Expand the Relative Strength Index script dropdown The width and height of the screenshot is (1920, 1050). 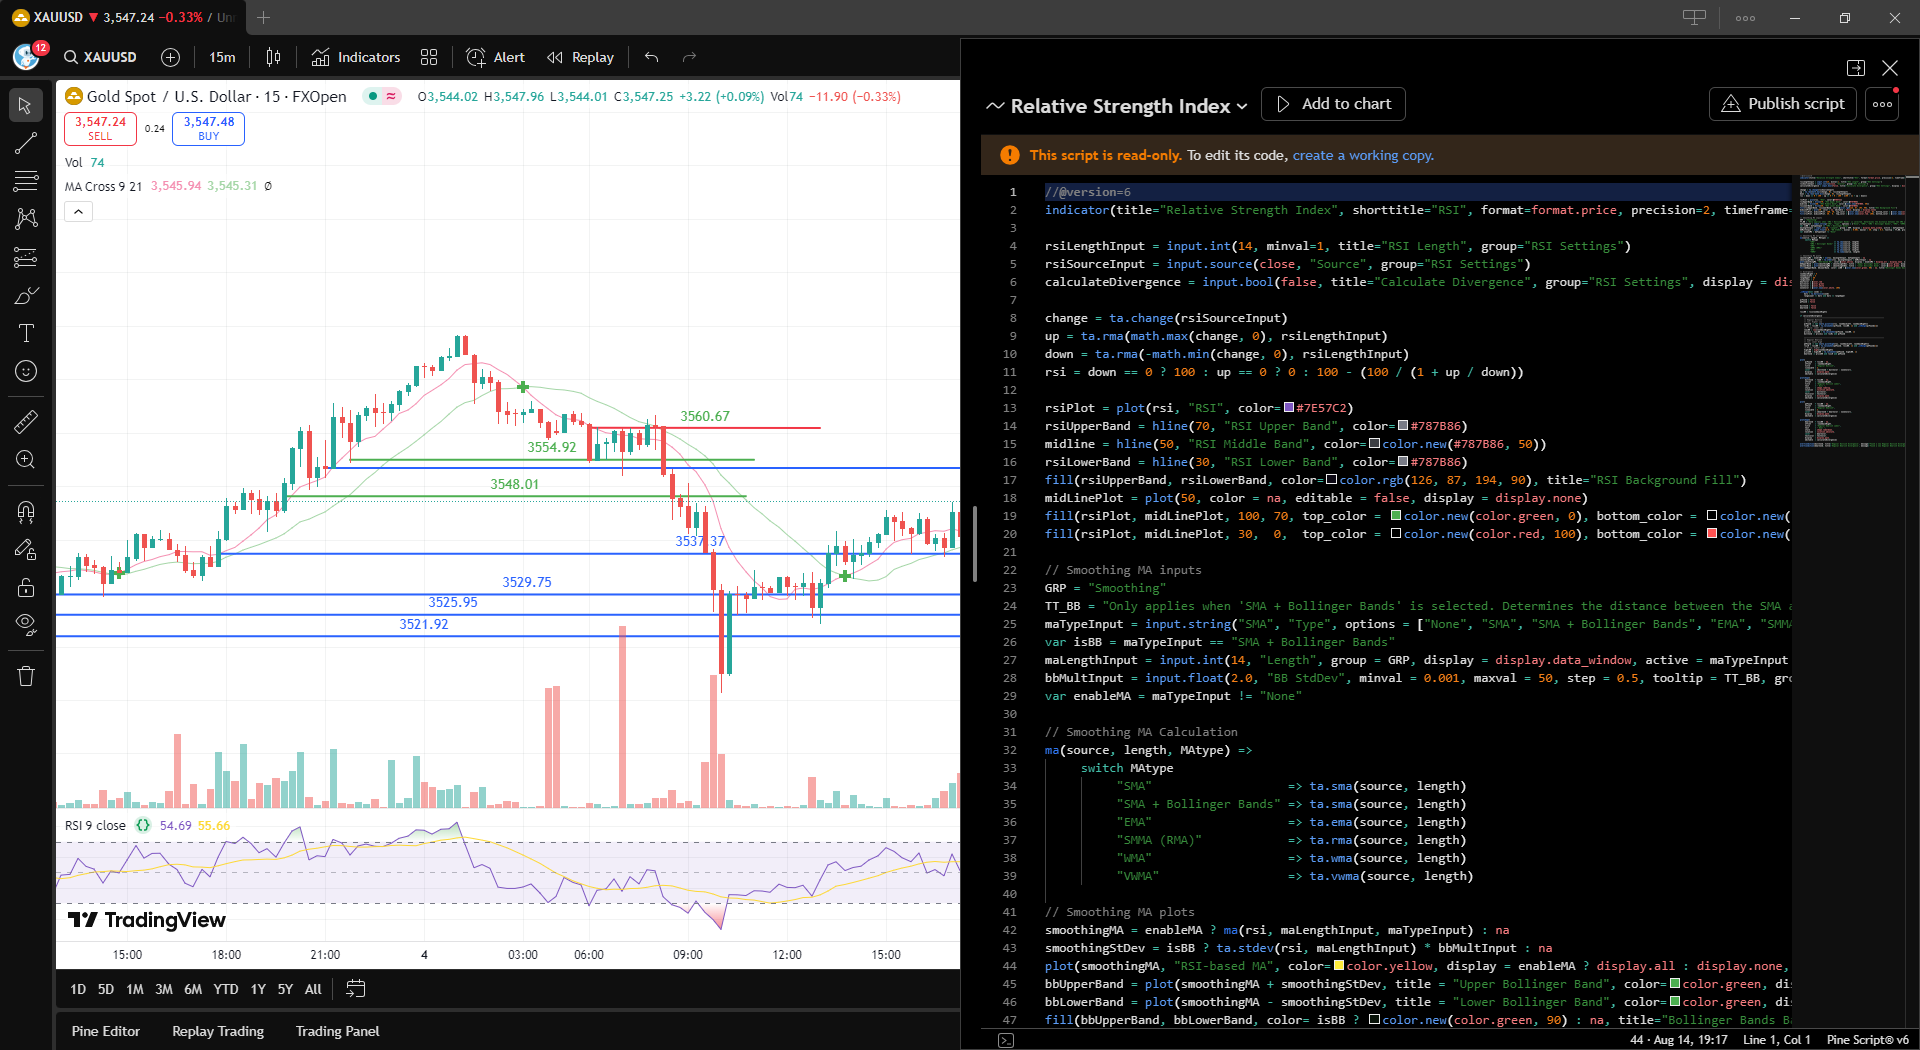1242,106
